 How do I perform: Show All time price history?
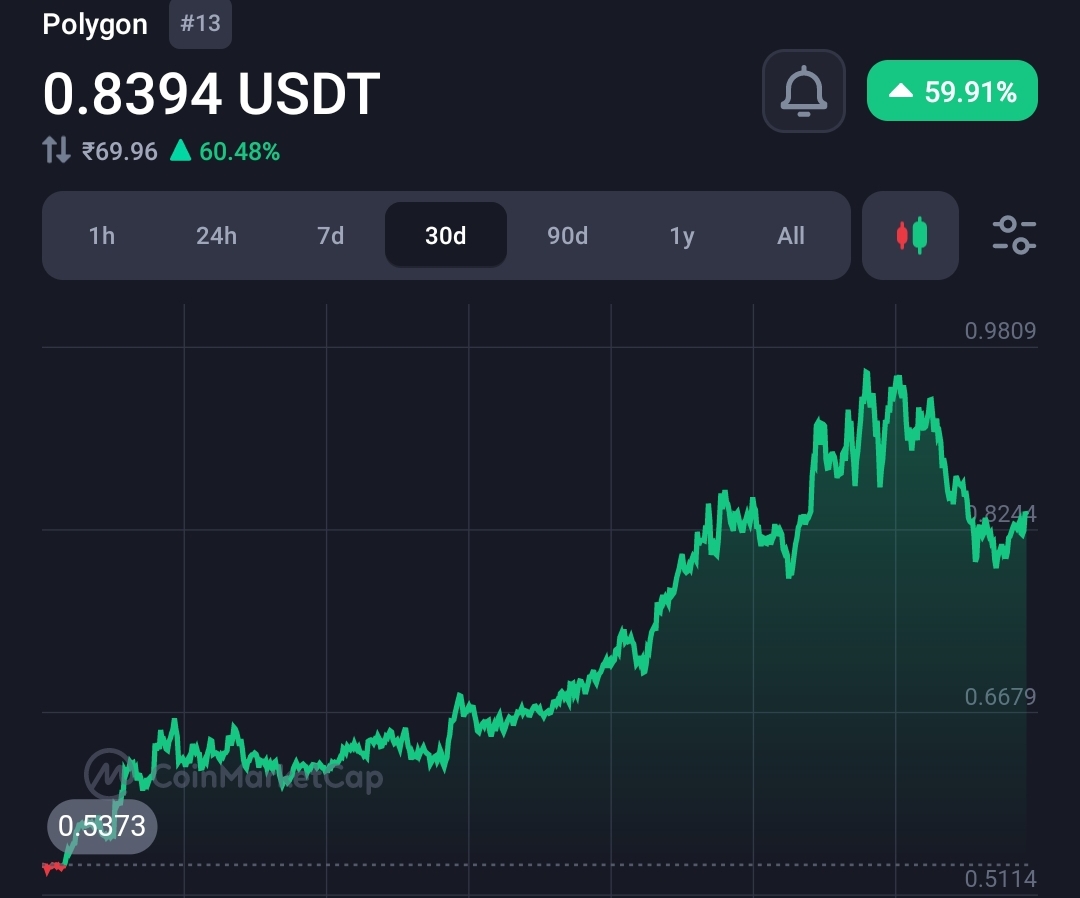(x=791, y=236)
